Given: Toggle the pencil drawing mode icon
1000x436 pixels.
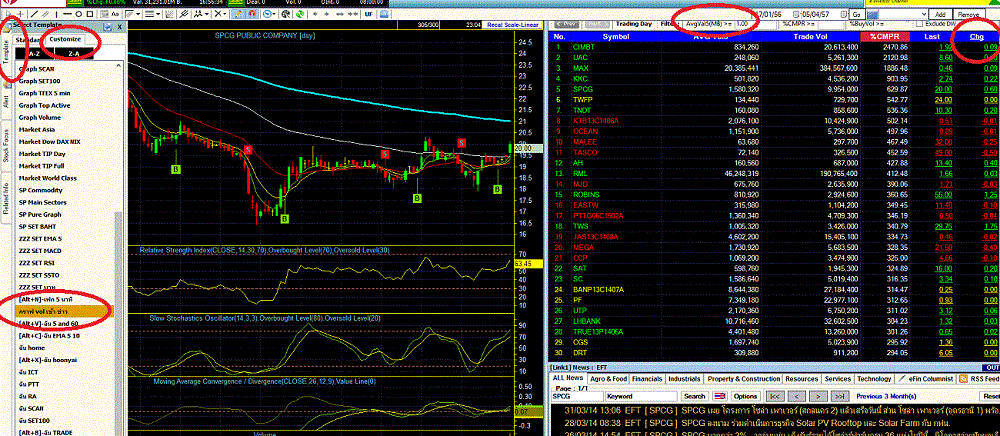Looking at the screenshot, I should (237, 14).
